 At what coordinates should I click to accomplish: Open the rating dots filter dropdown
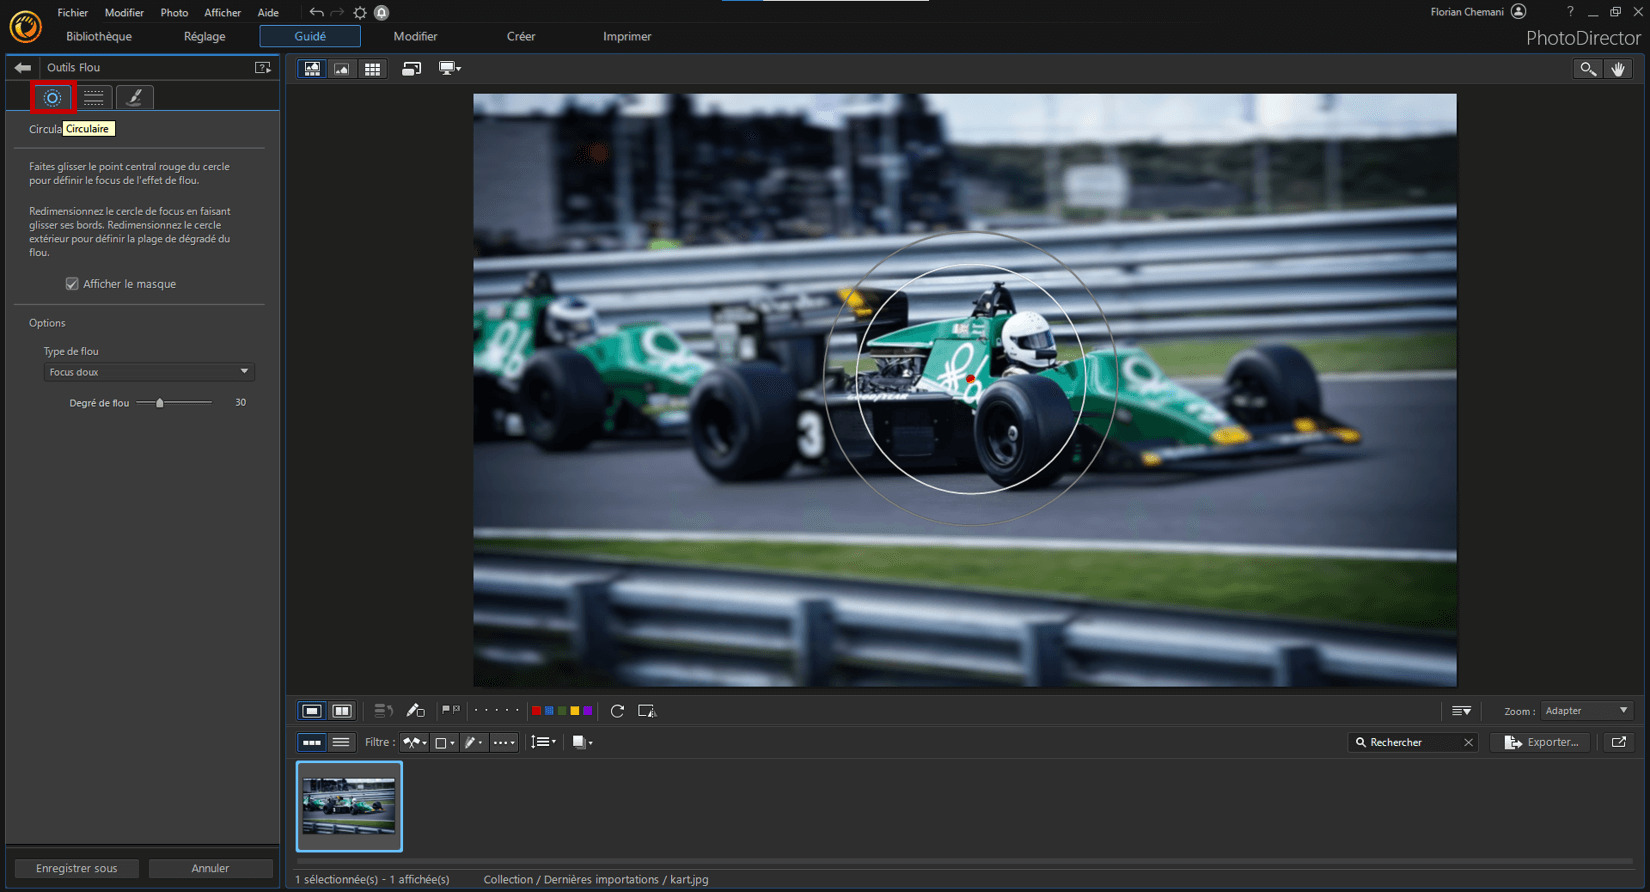tap(504, 742)
